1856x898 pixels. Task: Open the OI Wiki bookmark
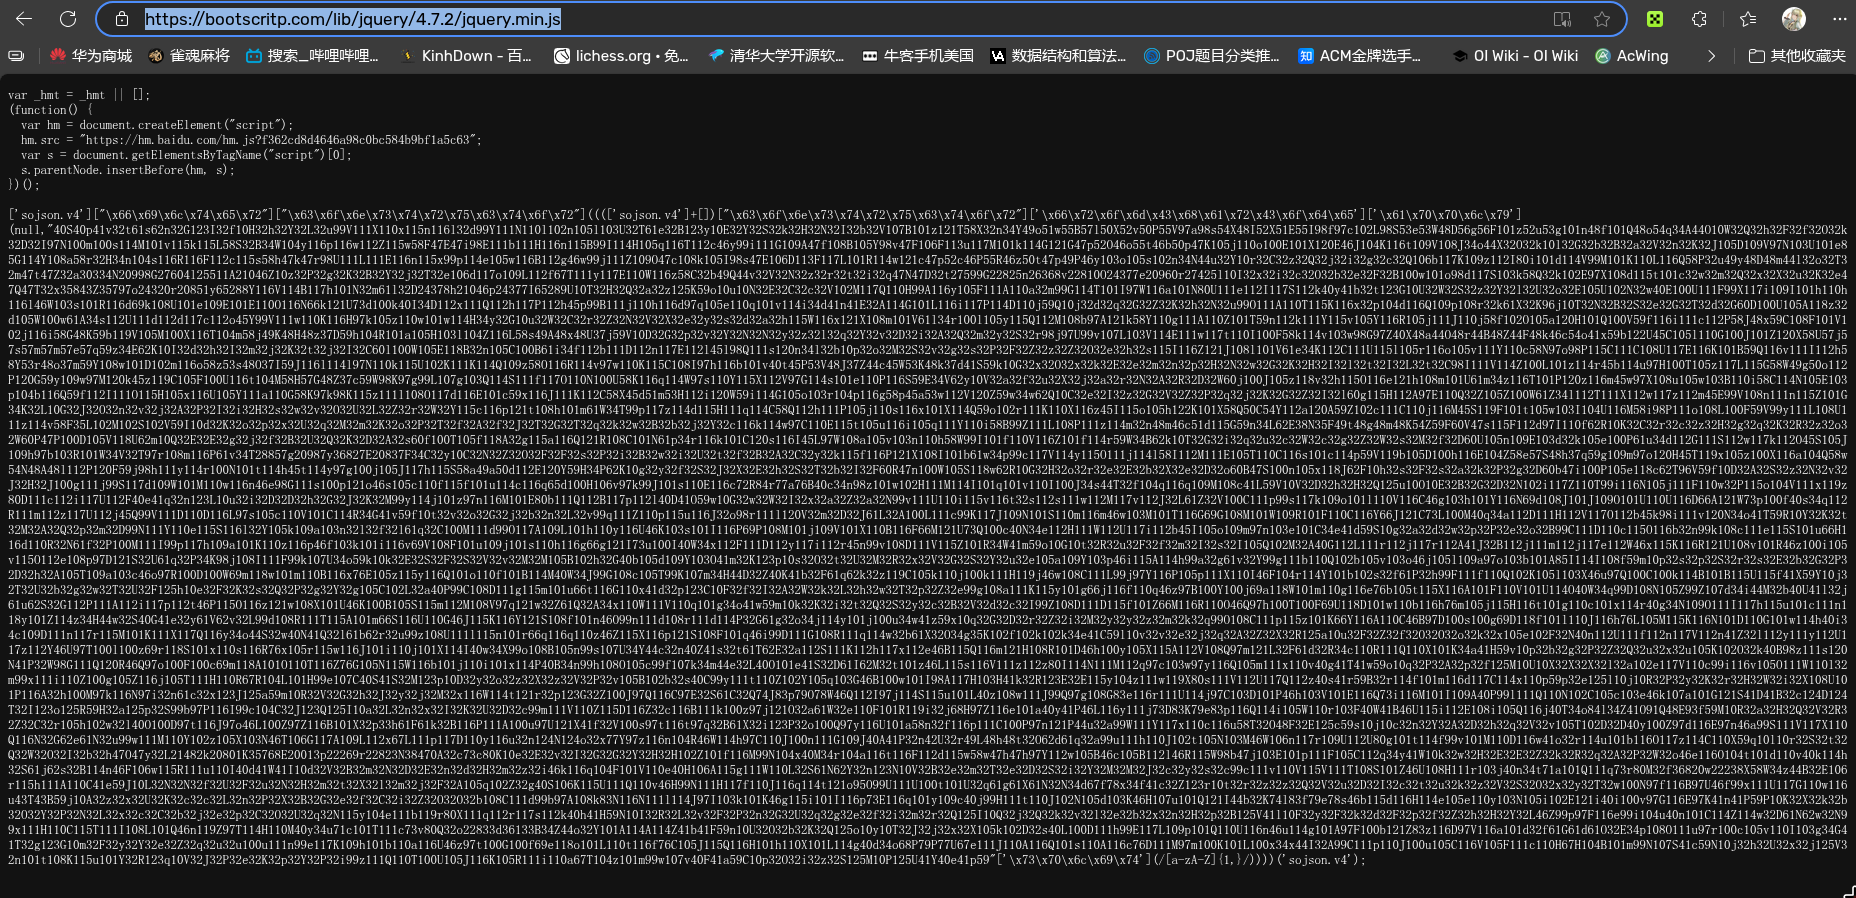point(1514,56)
